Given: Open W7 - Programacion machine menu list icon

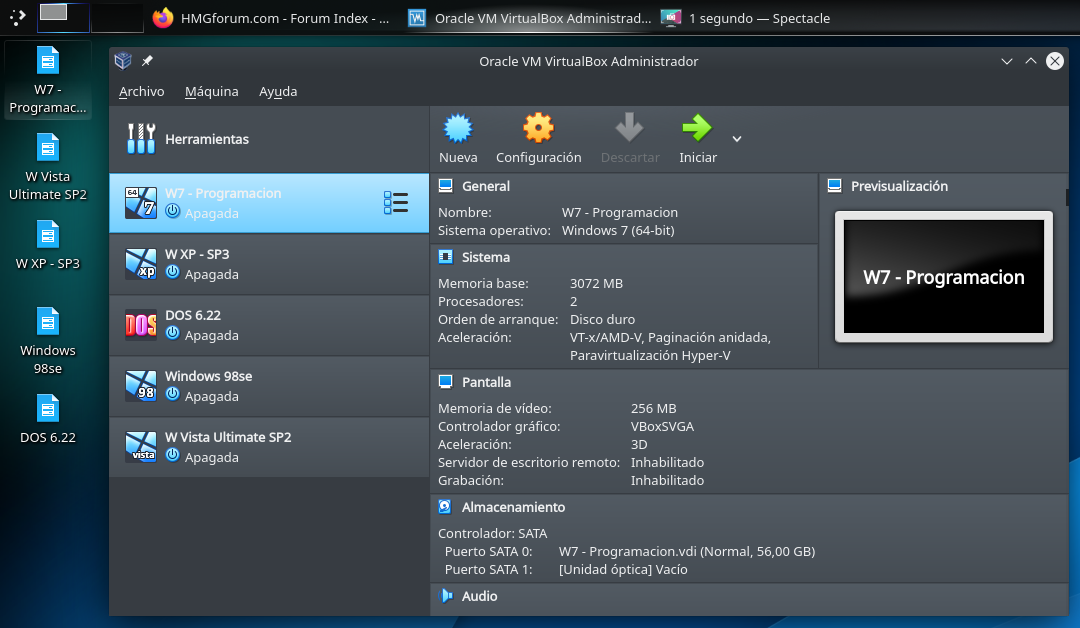Looking at the screenshot, I should (395, 202).
